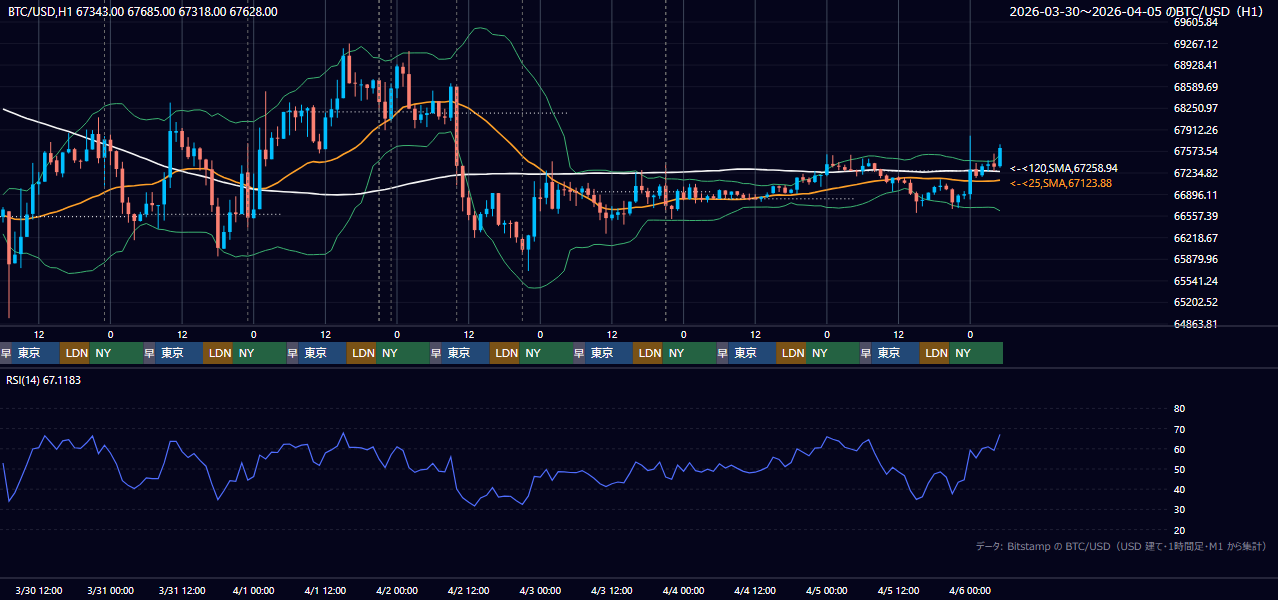Screen dimensions: 1278x600
Task: Click price axis label 67912.26
Action: click(1196, 130)
